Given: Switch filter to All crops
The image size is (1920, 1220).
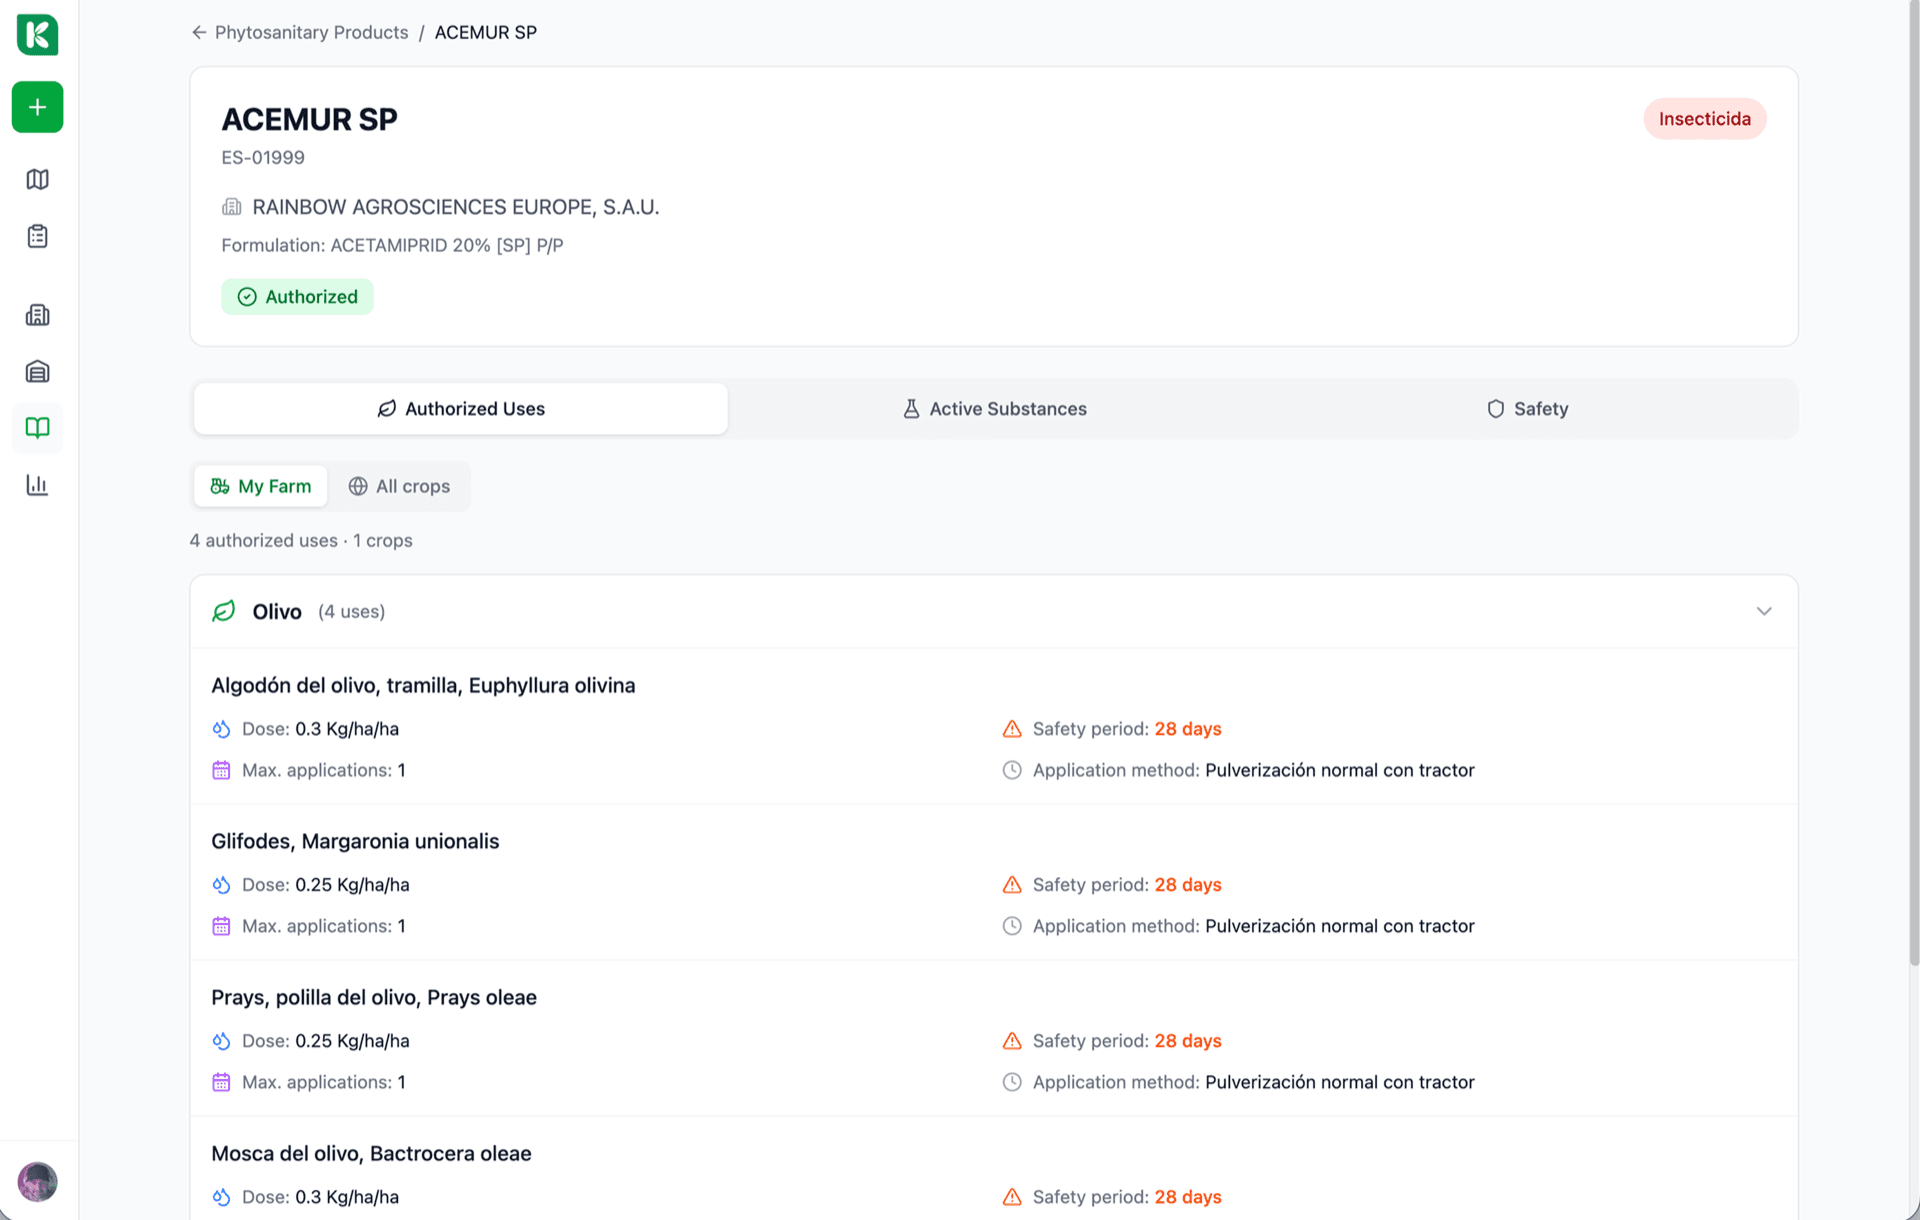Looking at the screenshot, I should [399, 486].
